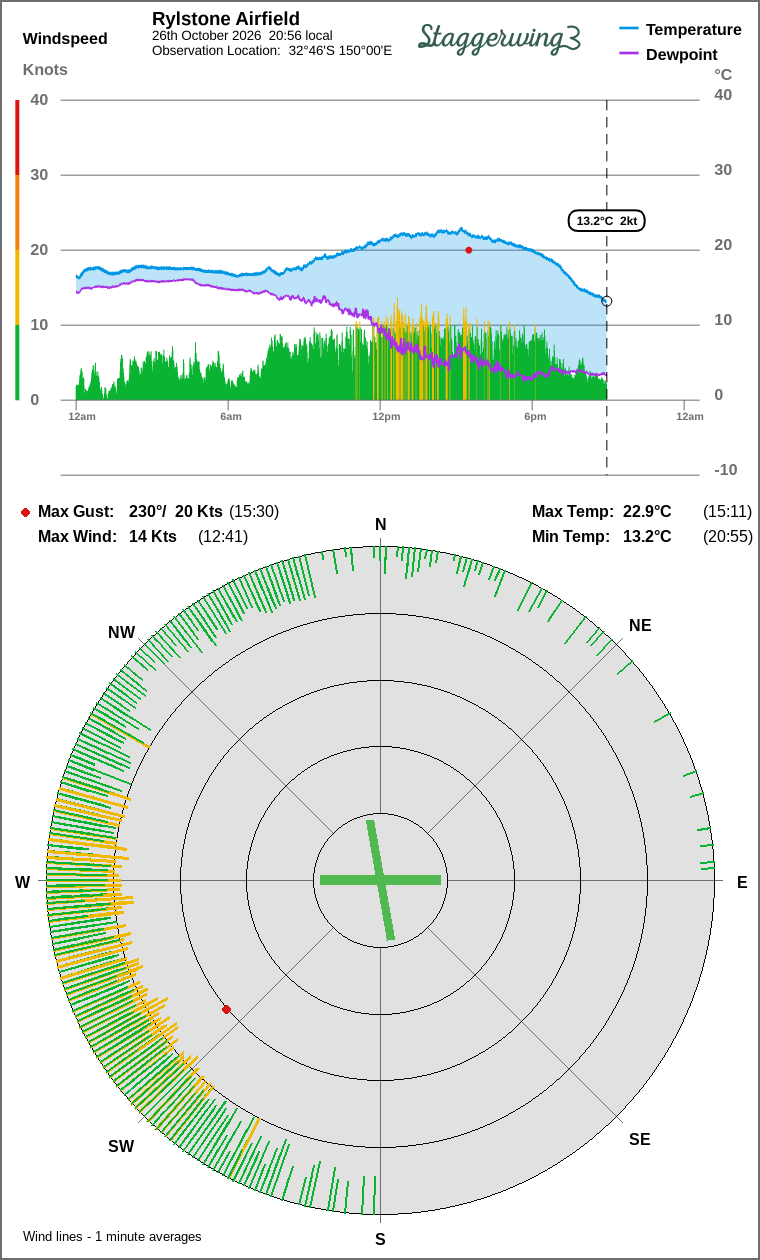Click the windspeed colour scale bar

coord(17,250)
